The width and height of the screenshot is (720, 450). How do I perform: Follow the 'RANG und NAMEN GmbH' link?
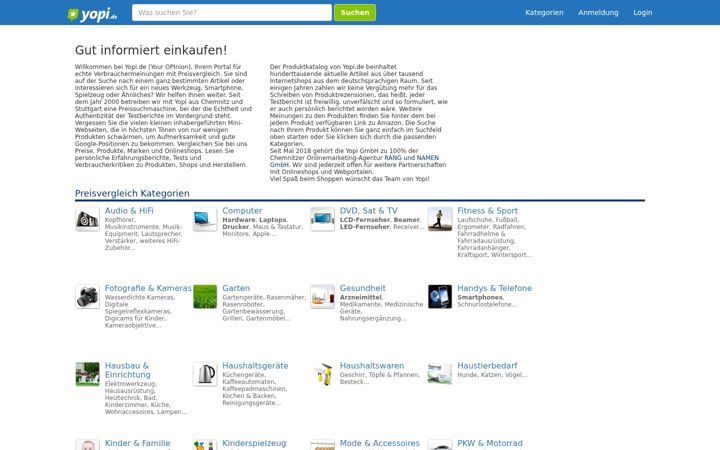pyautogui.click(x=411, y=158)
